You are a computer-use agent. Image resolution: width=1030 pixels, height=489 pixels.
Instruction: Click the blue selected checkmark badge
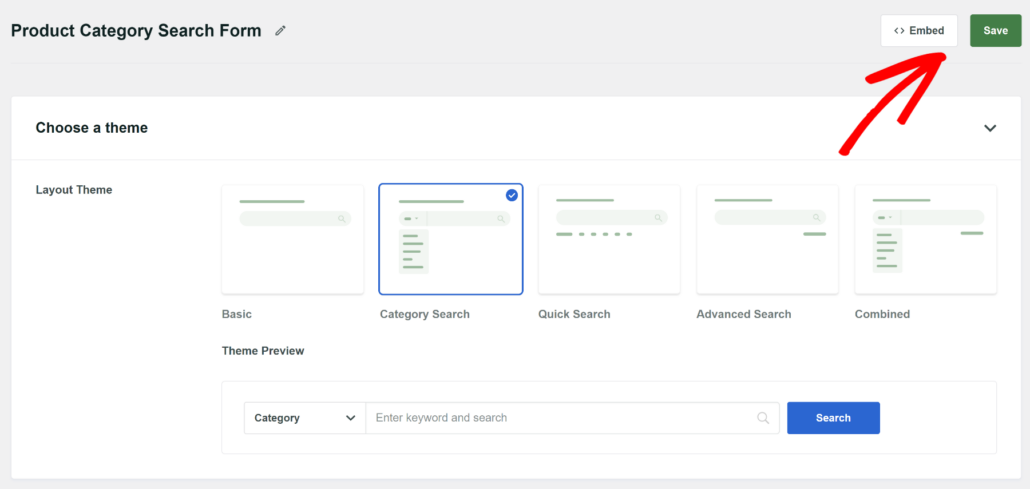(512, 195)
